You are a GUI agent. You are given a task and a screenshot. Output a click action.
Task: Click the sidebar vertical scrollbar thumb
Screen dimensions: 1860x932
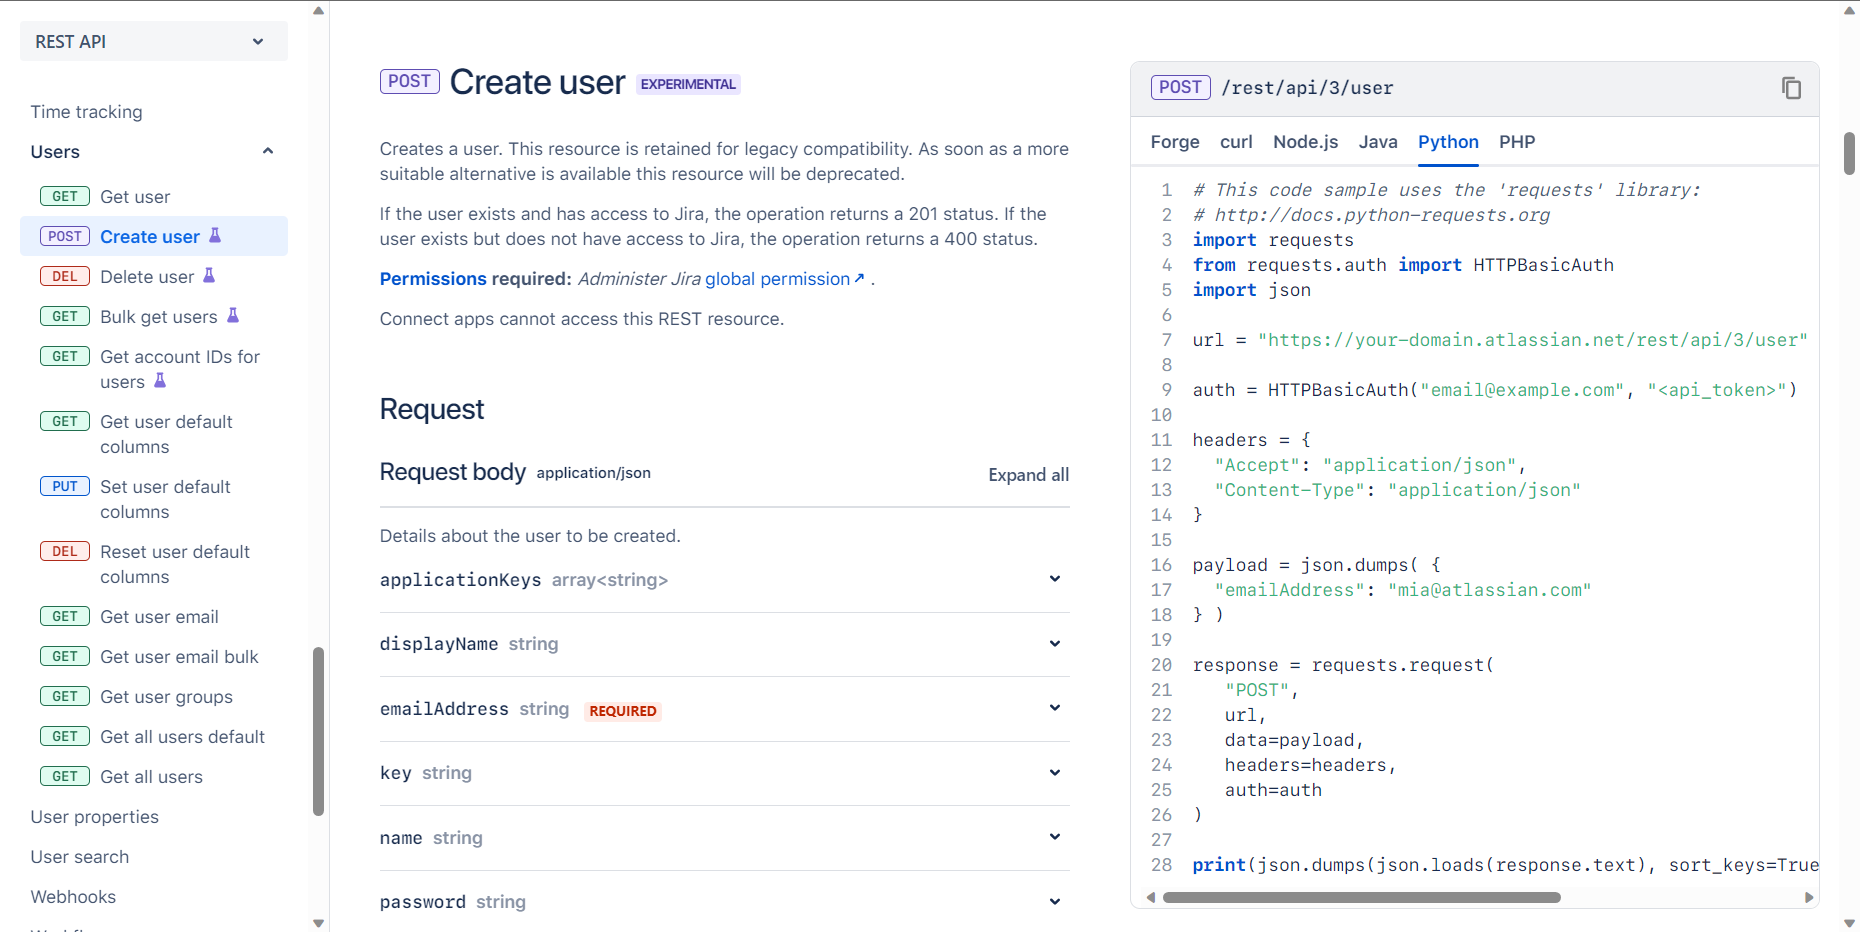(x=319, y=731)
